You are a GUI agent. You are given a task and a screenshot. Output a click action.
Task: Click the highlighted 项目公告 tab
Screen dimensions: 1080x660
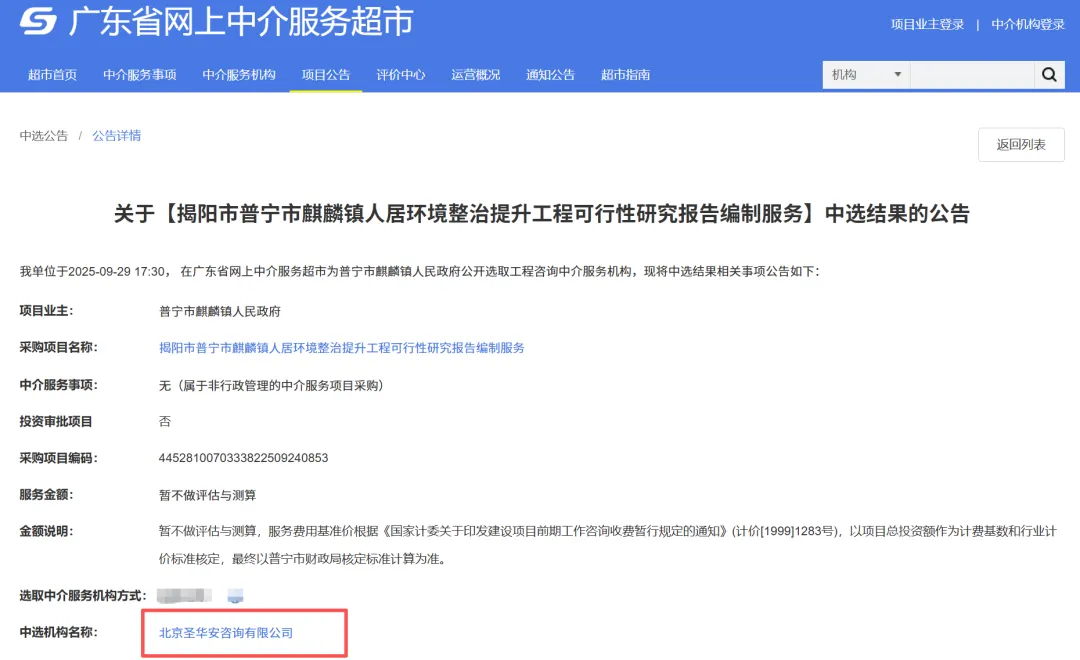pyautogui.click(x=326, y=74)
